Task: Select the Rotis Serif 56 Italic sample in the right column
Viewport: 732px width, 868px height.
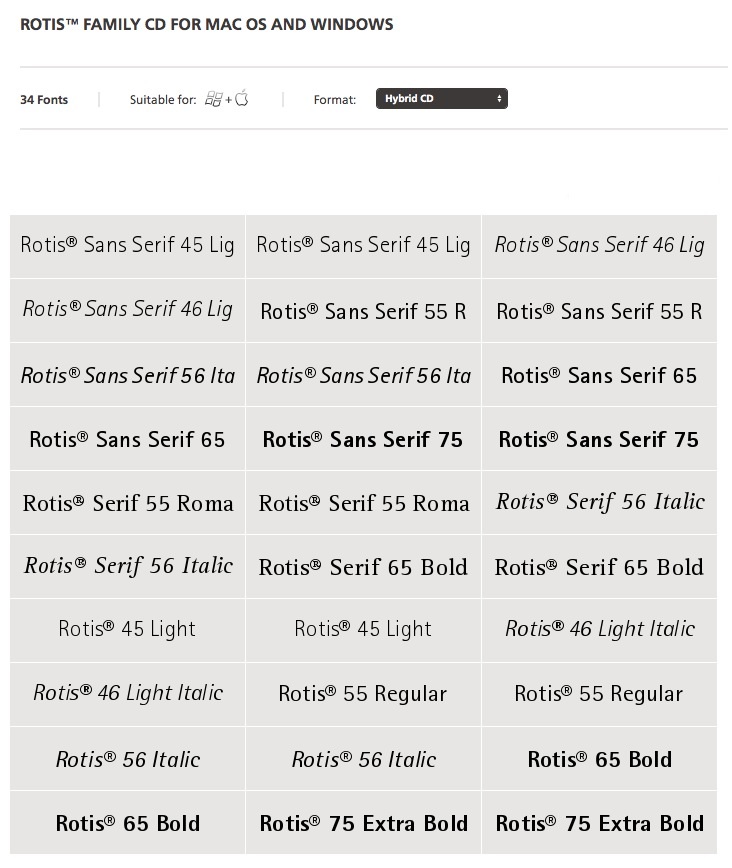Action: coord(599,503)
